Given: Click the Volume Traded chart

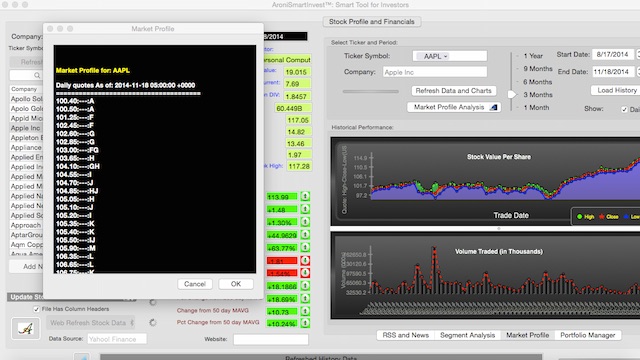Looking at the screenshot, I should click(x=486, y=276).
